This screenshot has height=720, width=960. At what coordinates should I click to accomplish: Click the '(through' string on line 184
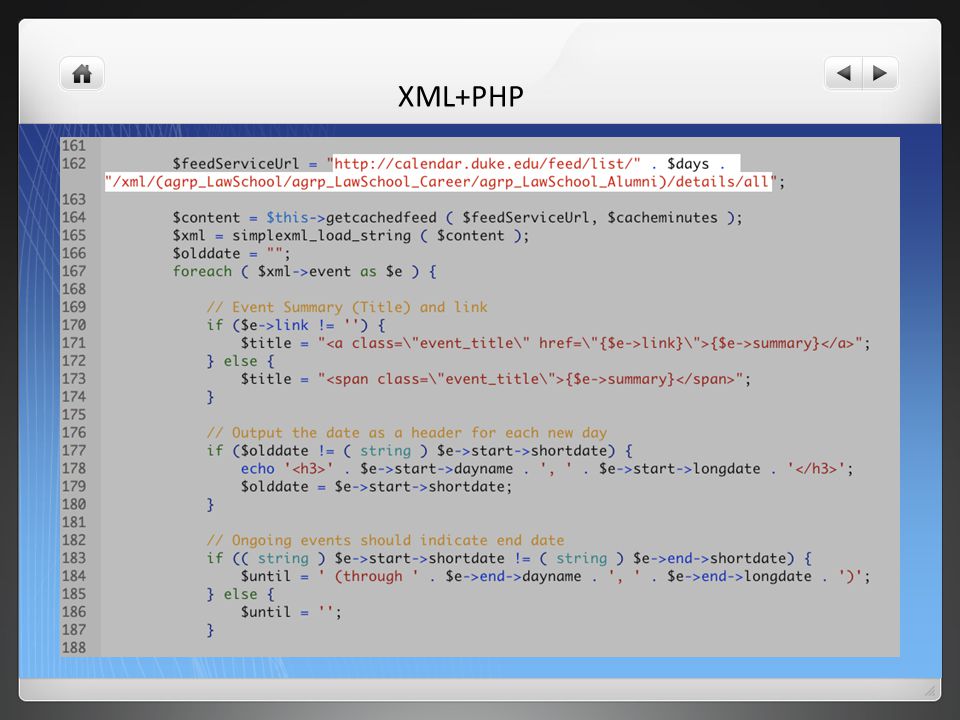click(x=368, y=576)
